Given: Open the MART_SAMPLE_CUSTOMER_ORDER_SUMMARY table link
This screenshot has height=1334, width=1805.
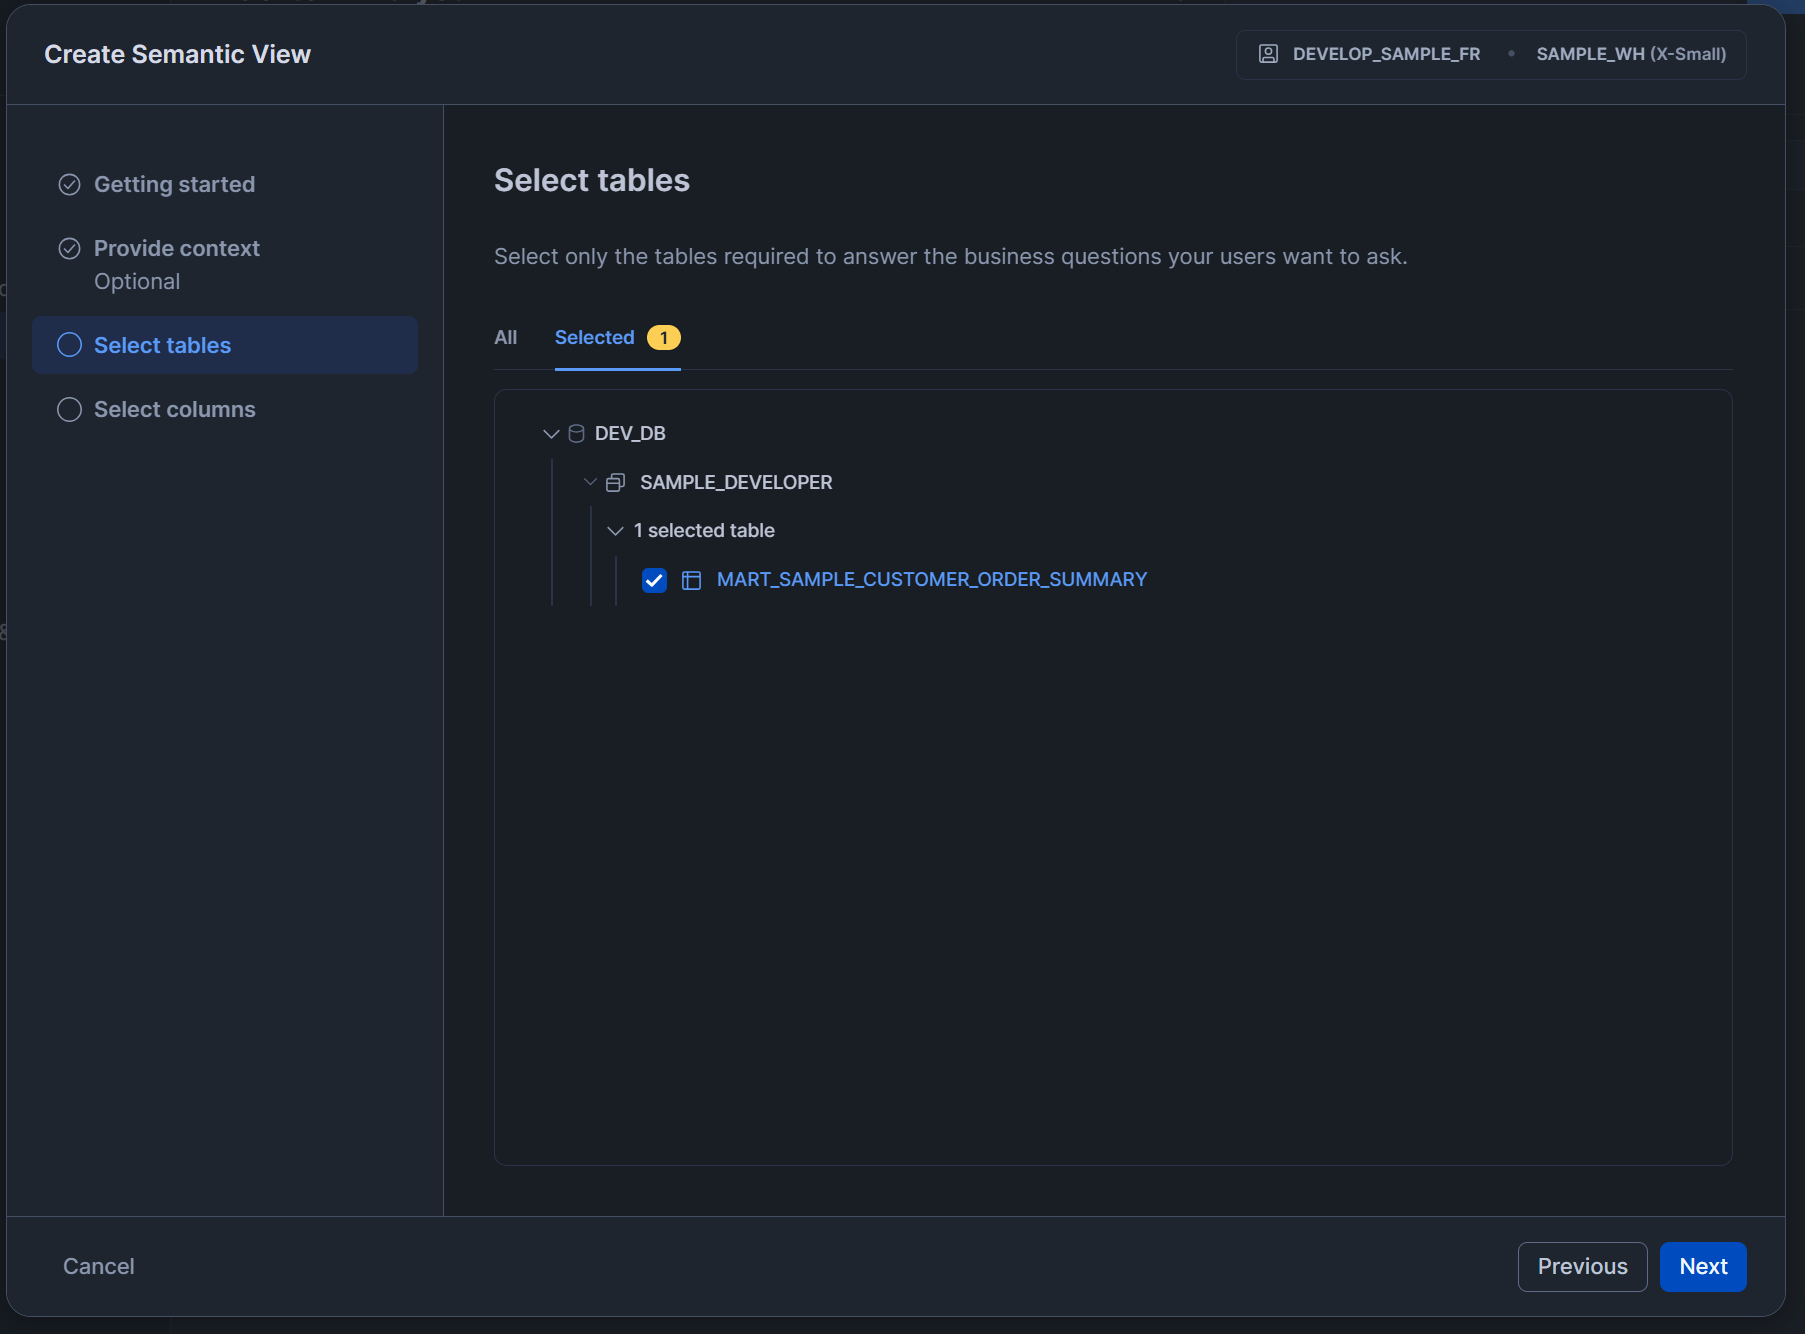Looking at the screenshot, I should [x=931, y=580].
